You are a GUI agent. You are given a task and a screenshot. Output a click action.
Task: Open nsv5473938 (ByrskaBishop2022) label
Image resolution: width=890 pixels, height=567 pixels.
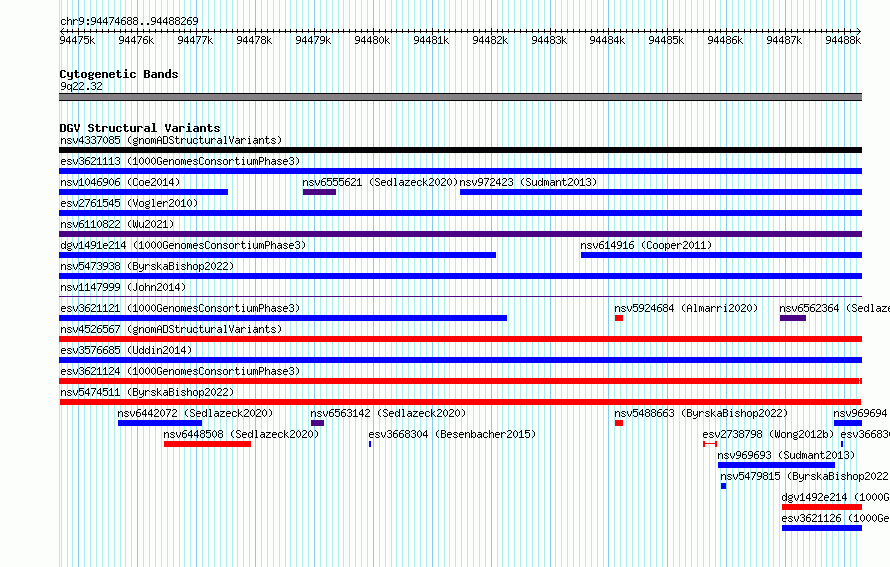coord(147,266)
